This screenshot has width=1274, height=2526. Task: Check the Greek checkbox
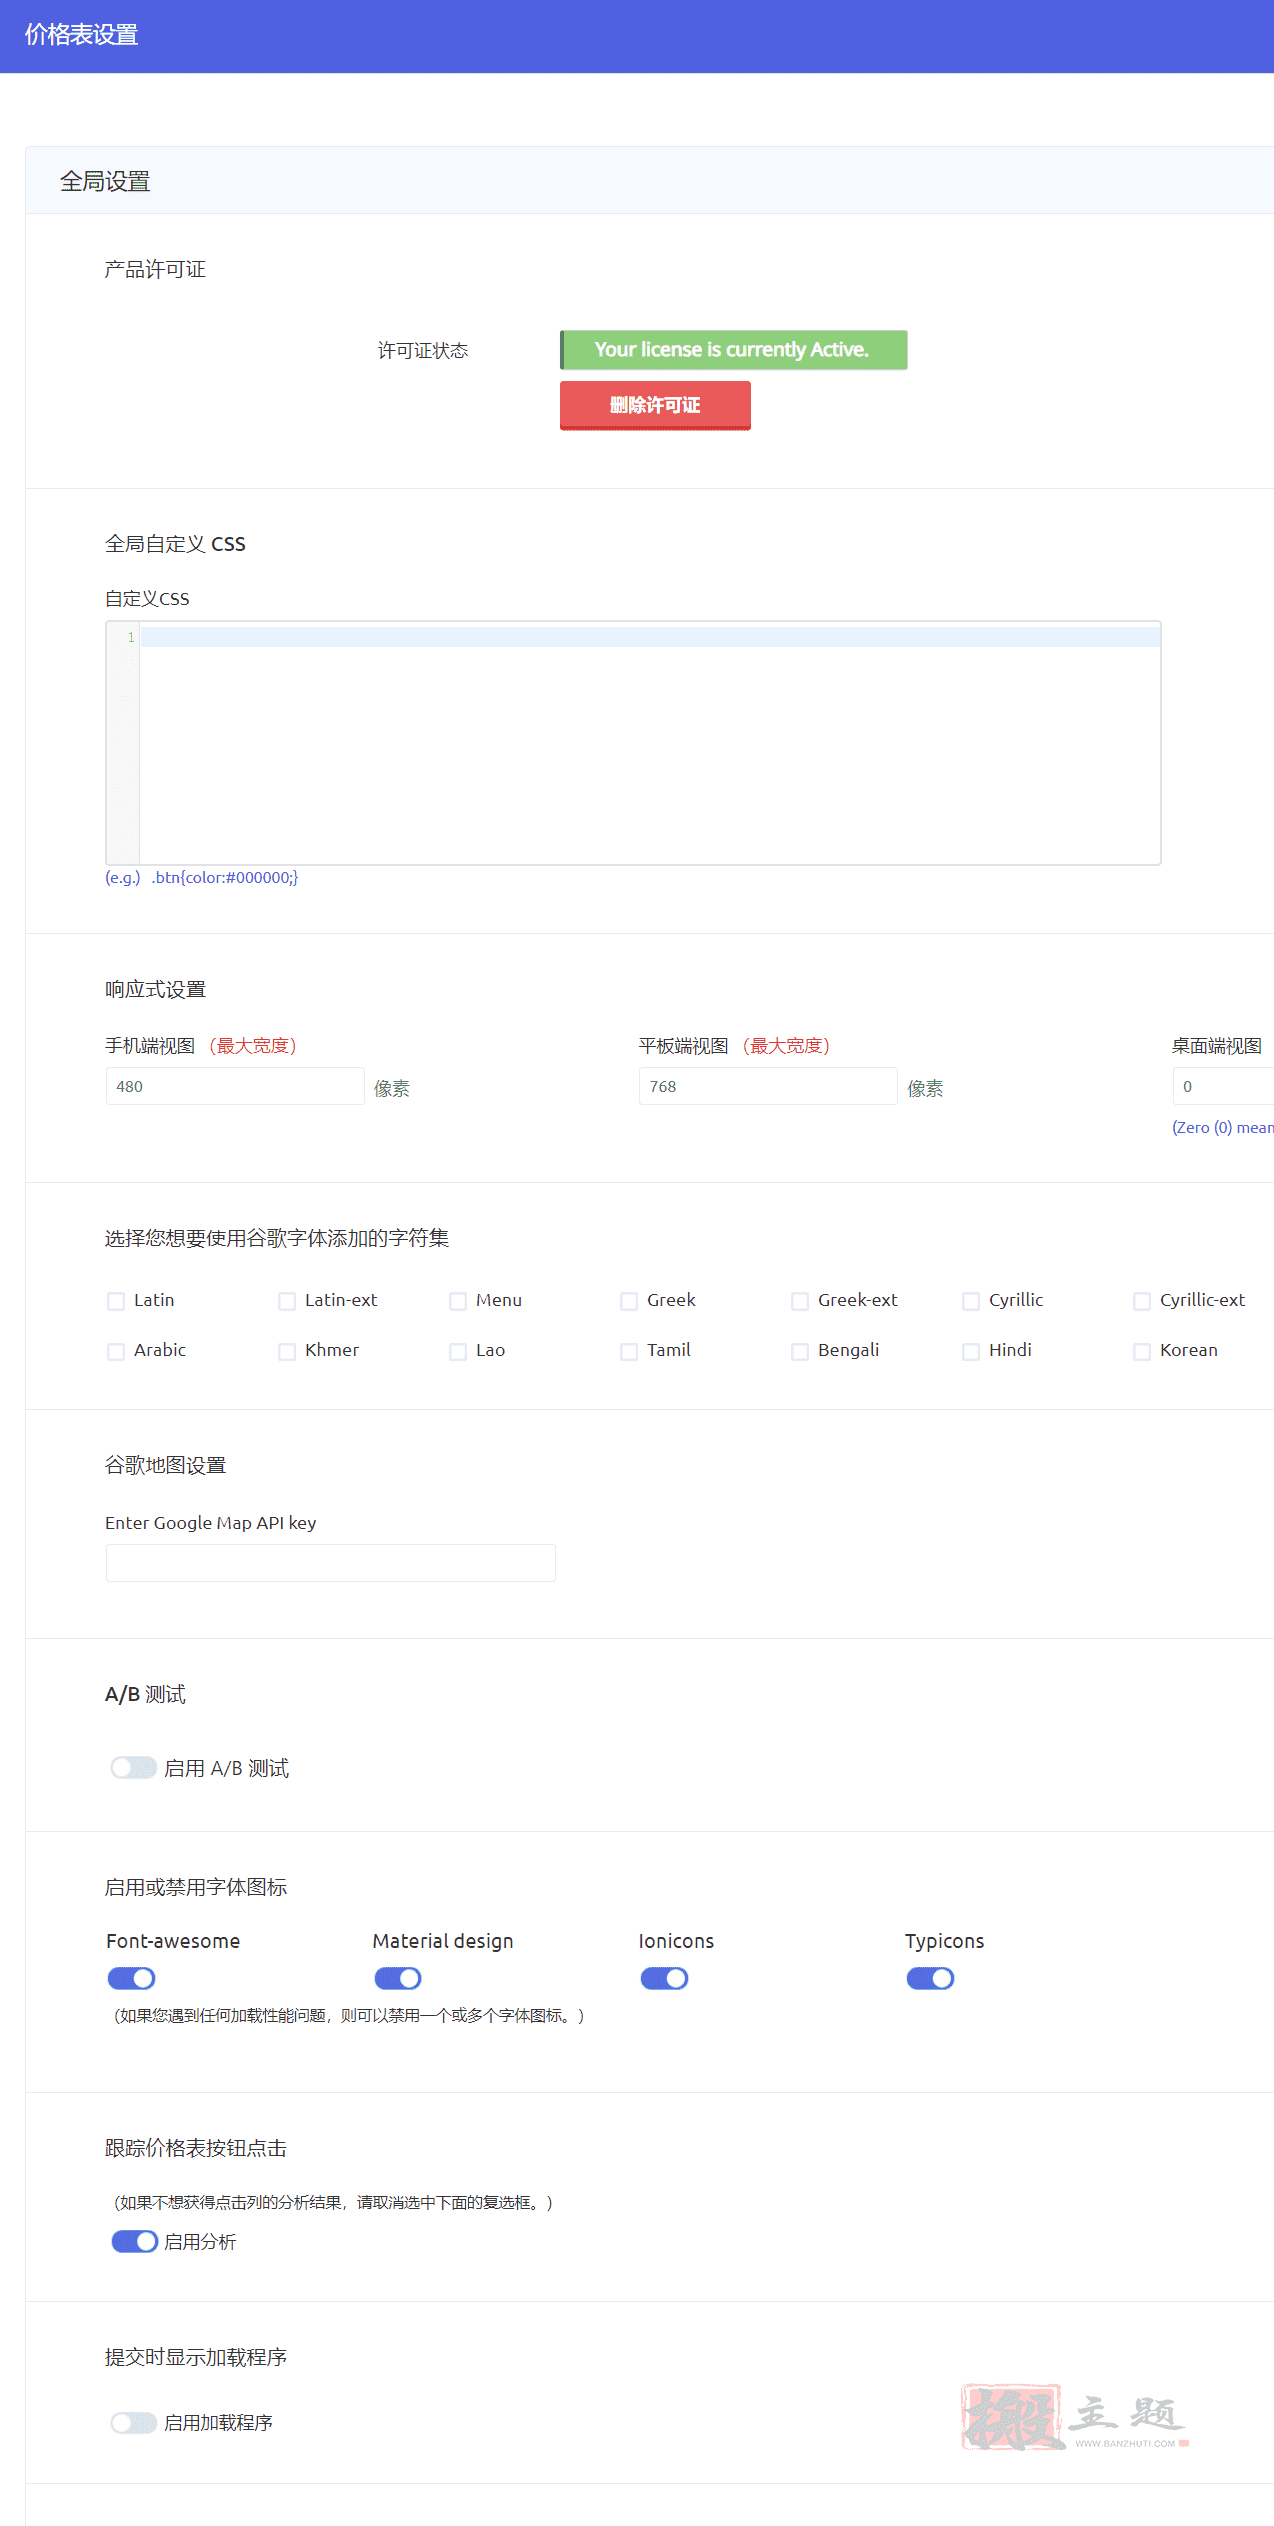click(629, 1301)
